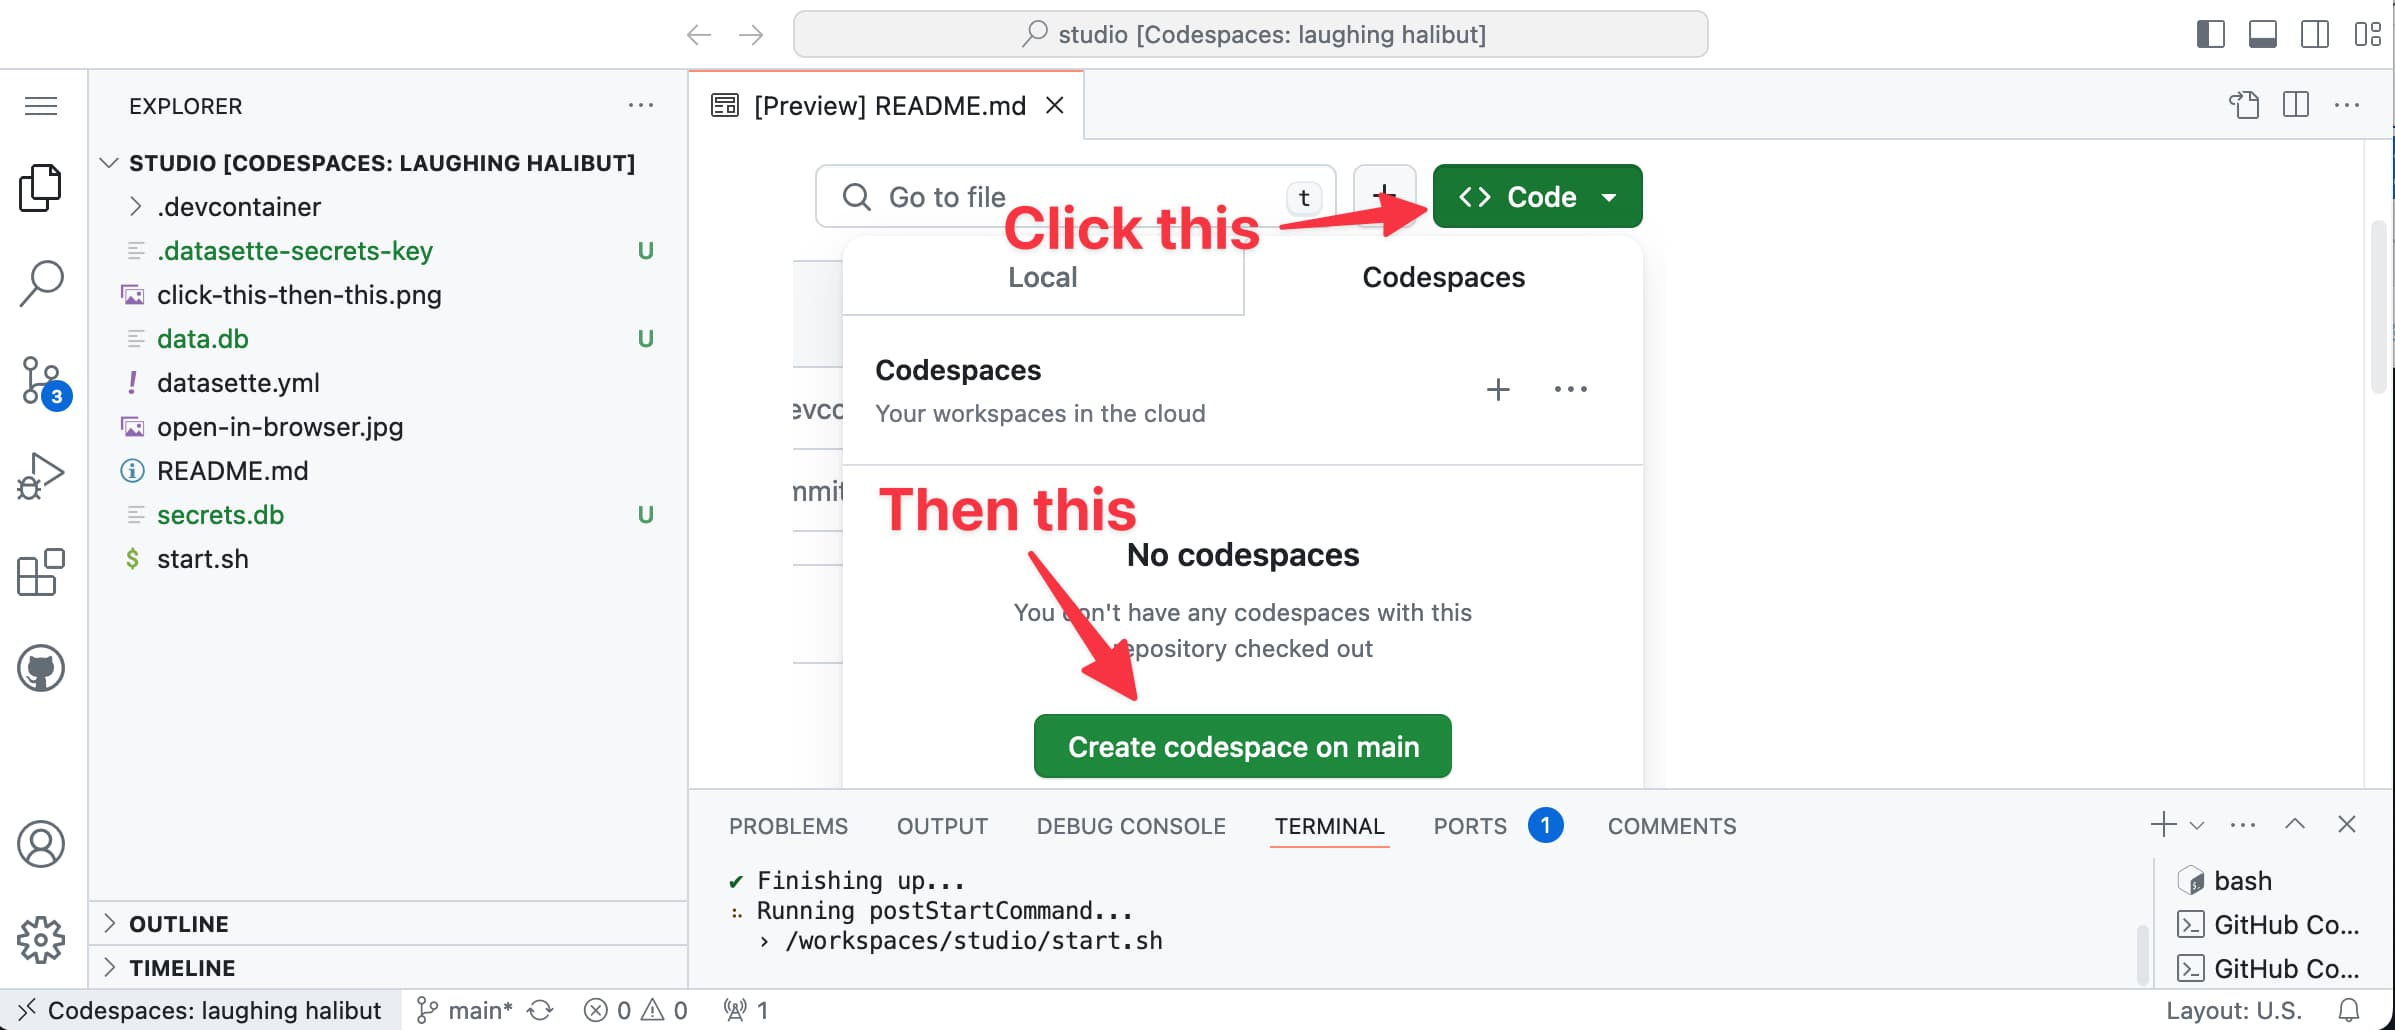The height and width of the screenshot is (1030, 2395).
Task: Split the editor to the right
Action: click(2296, 105)
